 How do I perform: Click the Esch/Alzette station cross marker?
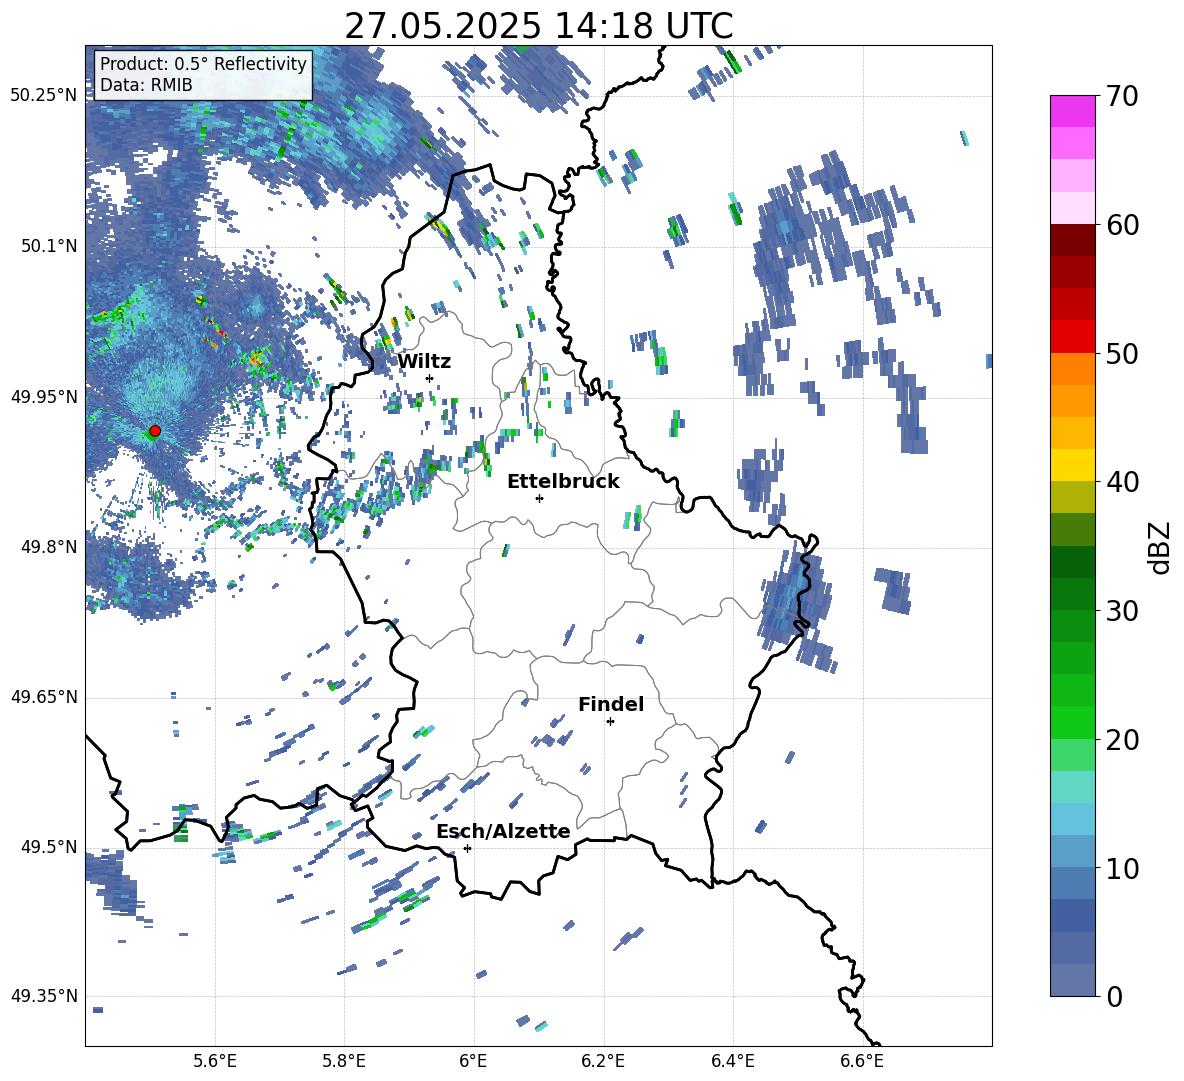(467, 848)
